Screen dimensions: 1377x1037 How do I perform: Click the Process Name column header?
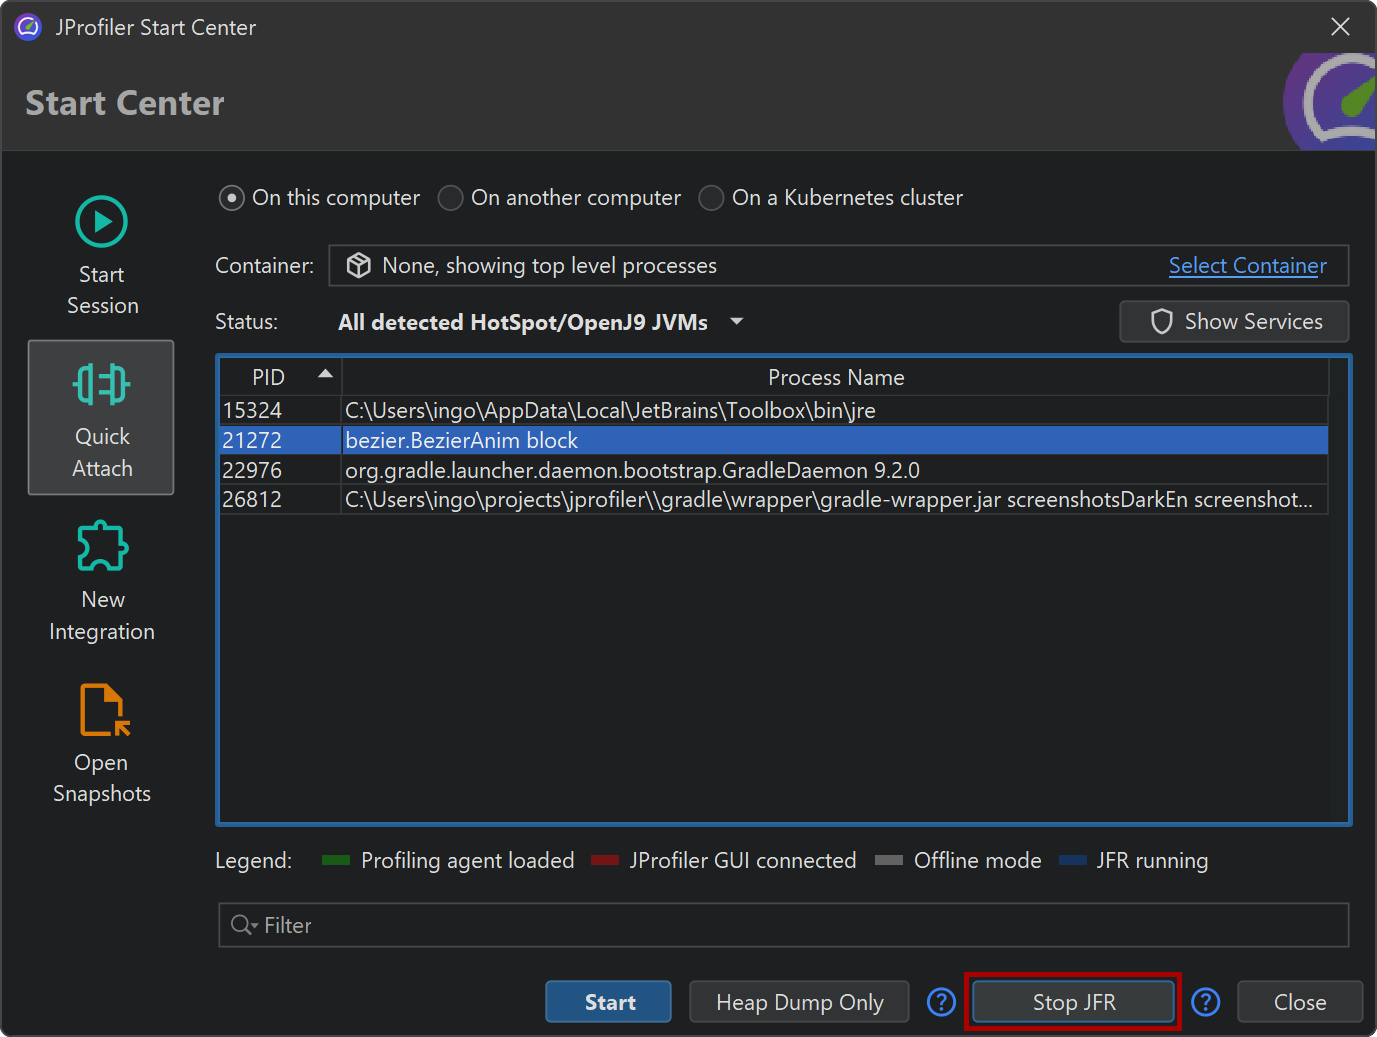835,377
